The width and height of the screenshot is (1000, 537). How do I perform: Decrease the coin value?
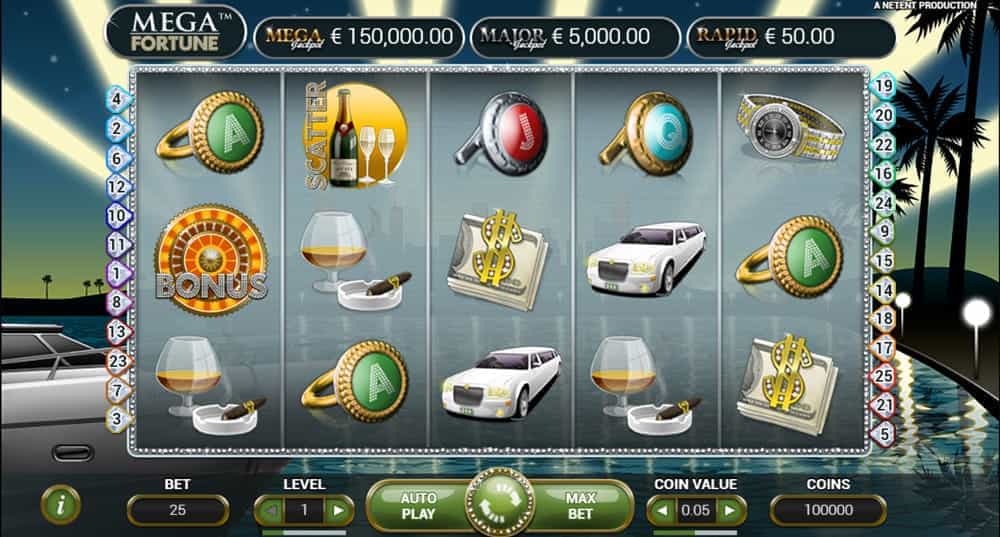[x=662, y=510]
